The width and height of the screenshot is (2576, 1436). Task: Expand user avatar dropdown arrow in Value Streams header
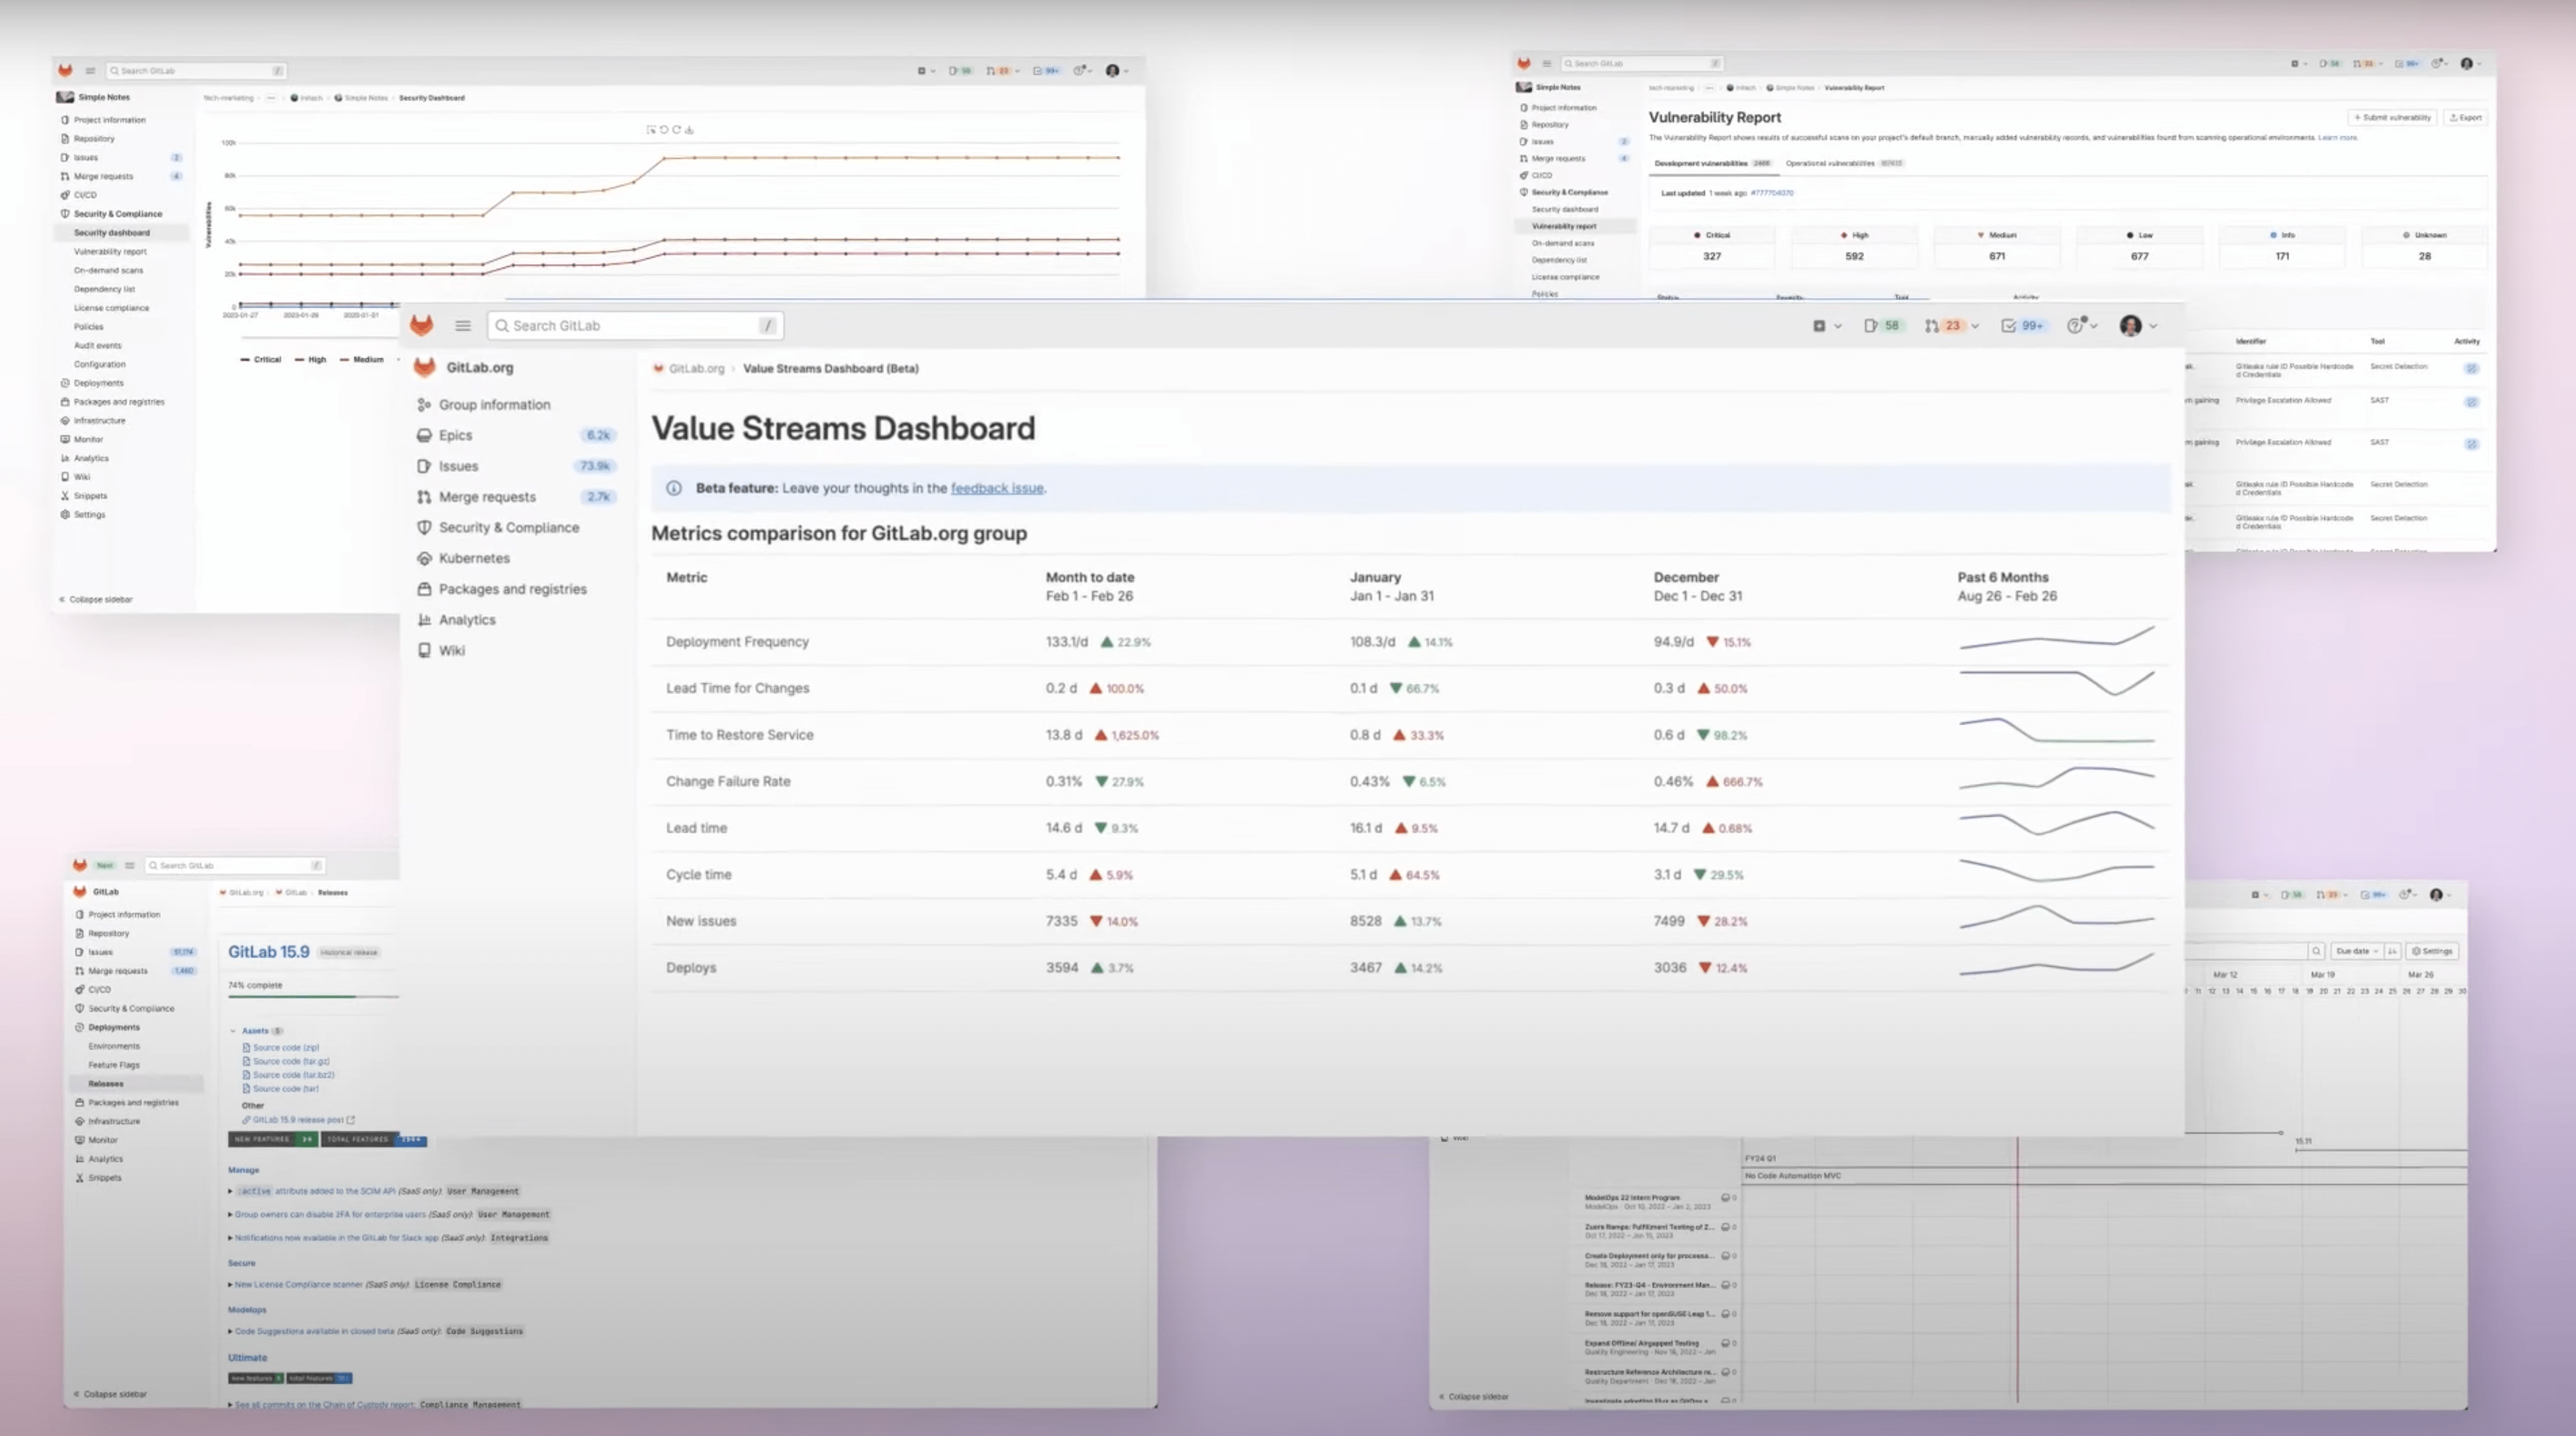[x=2153, y=326]
